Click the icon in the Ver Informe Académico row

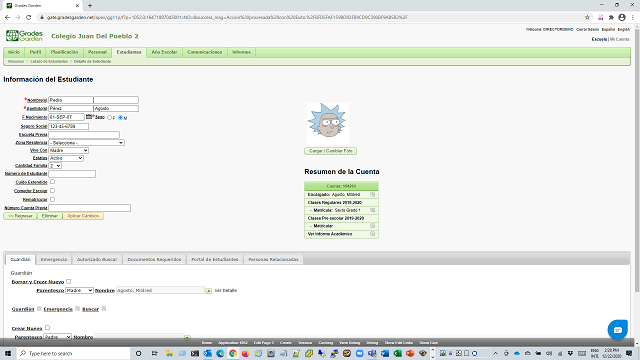click(x=372, y=234)
